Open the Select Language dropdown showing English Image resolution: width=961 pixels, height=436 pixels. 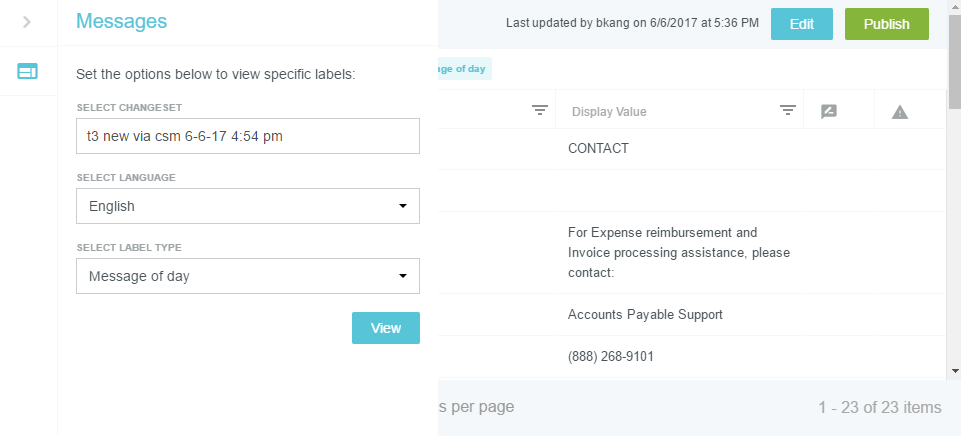(247, 206)
